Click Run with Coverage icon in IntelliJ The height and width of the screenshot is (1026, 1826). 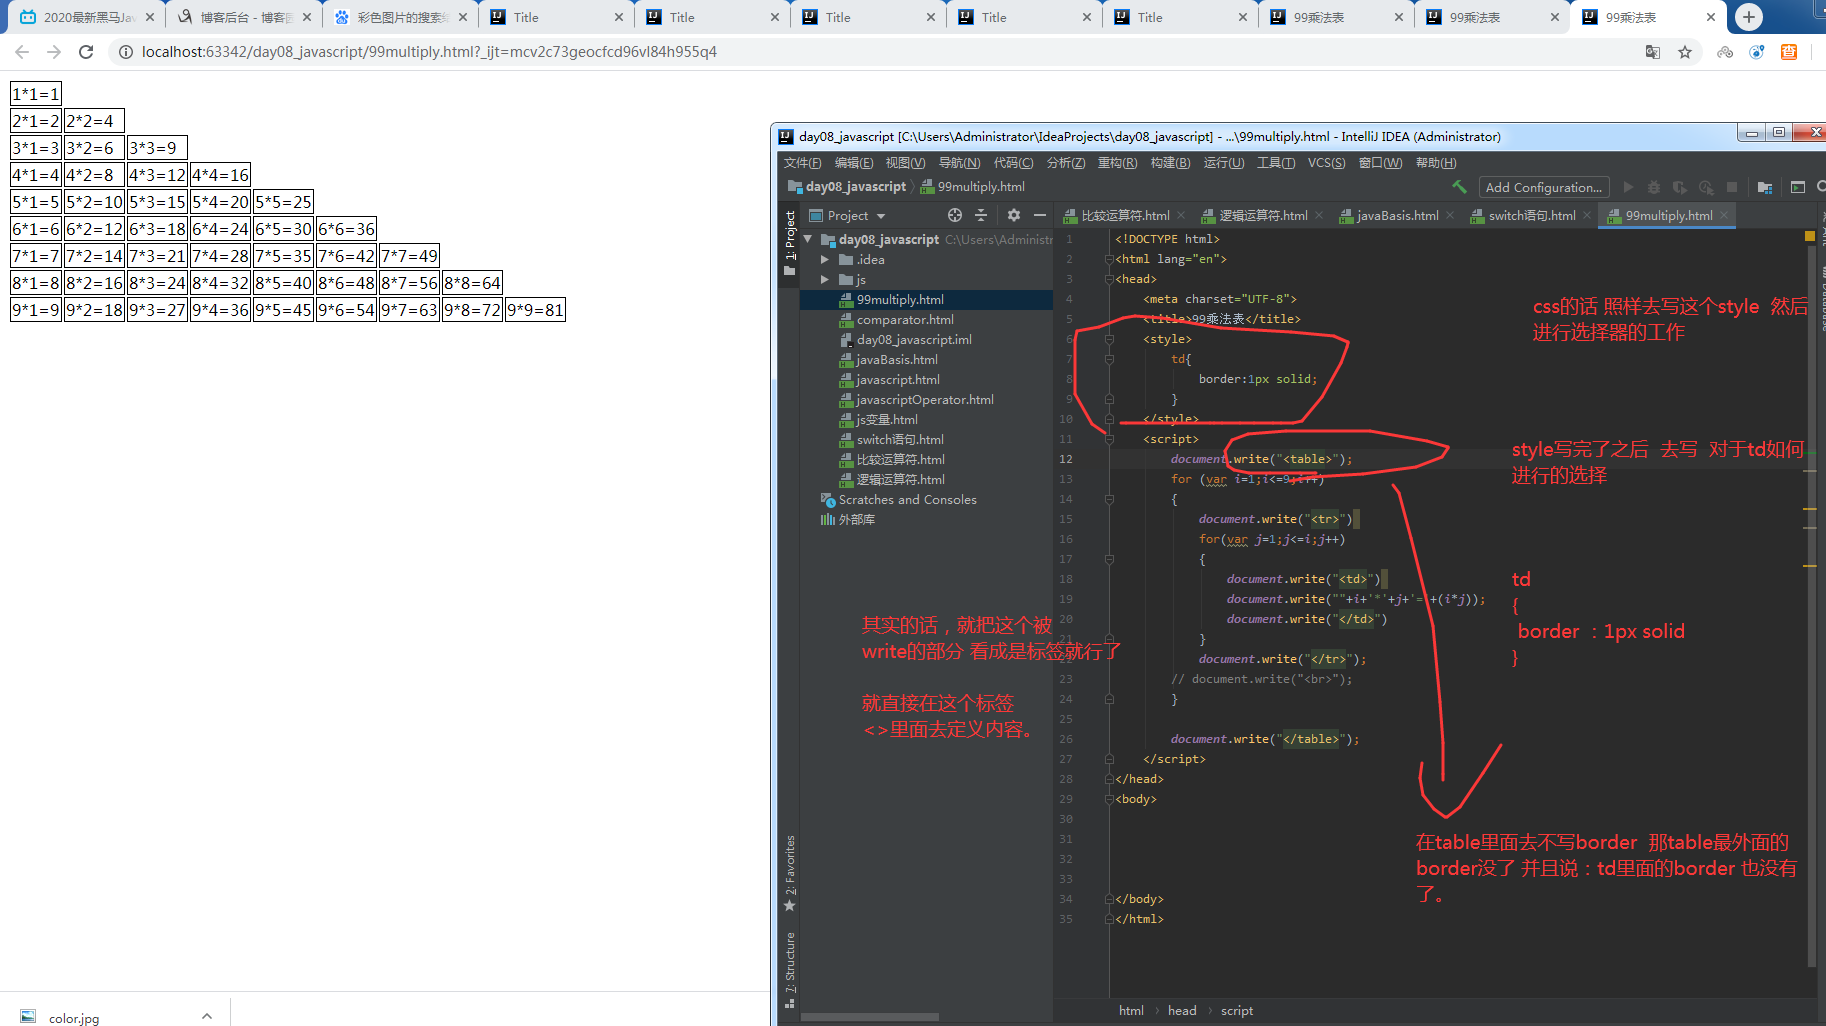1680,187
